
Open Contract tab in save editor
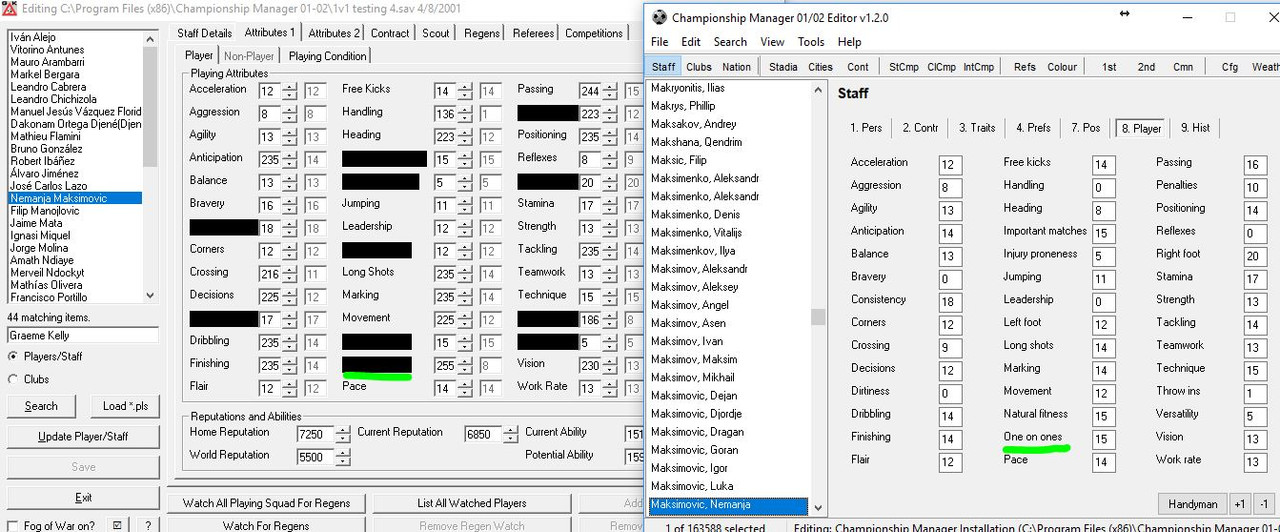click(x=390, y=33)
